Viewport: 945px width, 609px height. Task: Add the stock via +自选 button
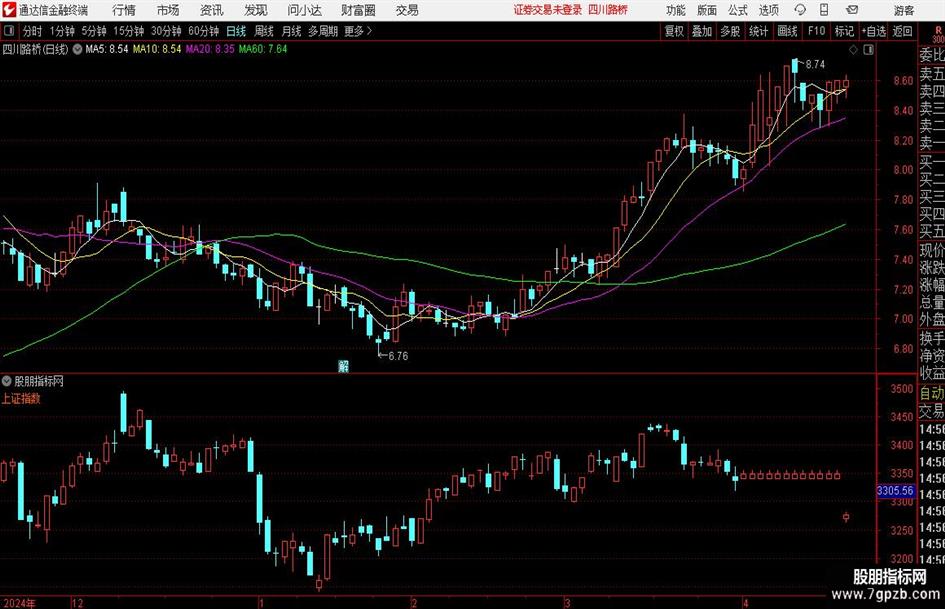[874, 31]
